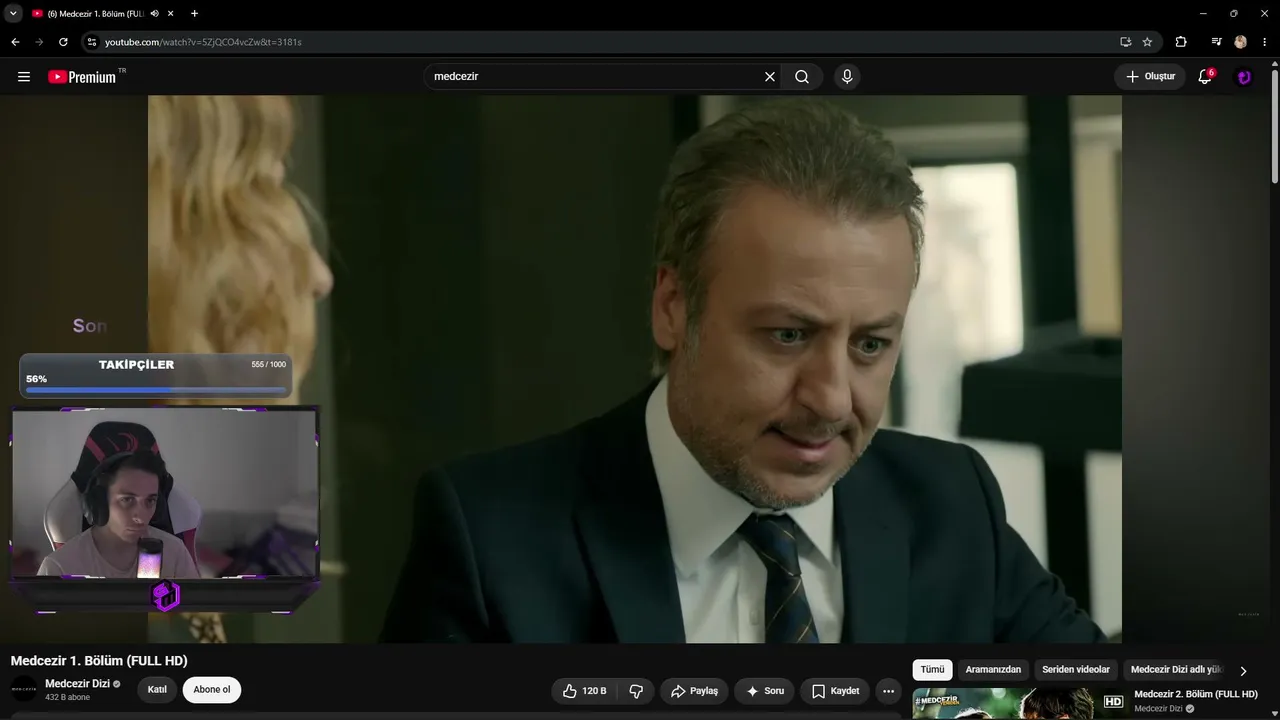Select the Tümü chip
The width and height of the screenshot is (1280, 720).
(932, 670)
